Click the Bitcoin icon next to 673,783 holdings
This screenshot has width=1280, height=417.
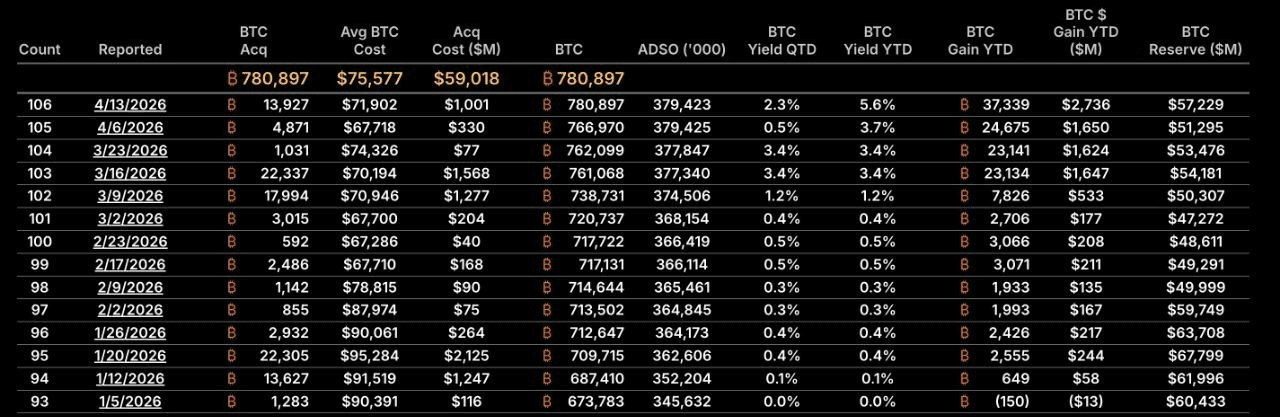point(547,403)
